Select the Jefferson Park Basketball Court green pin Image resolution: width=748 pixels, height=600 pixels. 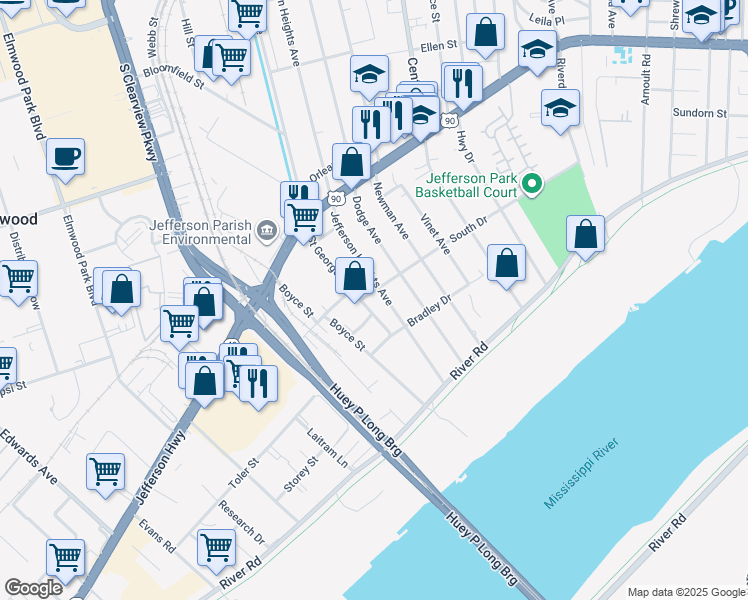(x=532, y=185)
